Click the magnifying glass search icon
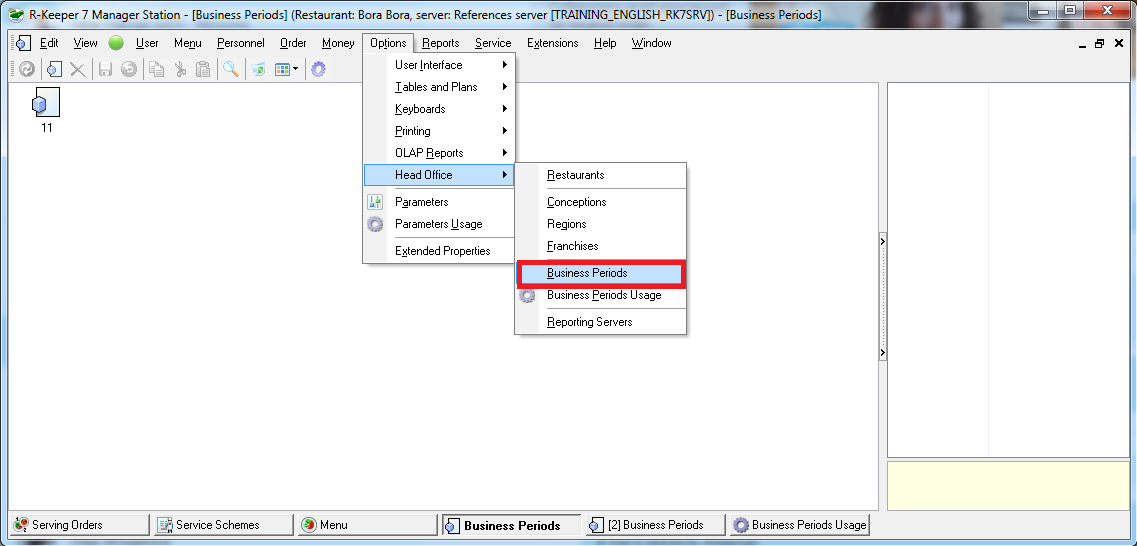1137x546 pixels. click(x=231, y=69)
